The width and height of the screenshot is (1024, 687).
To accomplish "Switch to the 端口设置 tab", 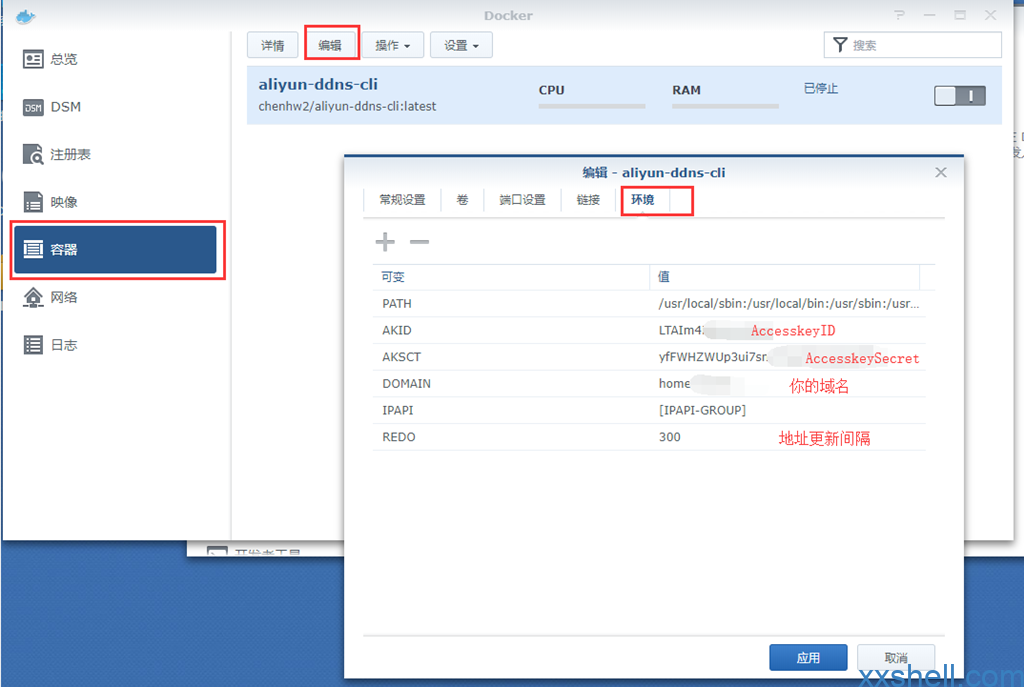I will point(522,200).
